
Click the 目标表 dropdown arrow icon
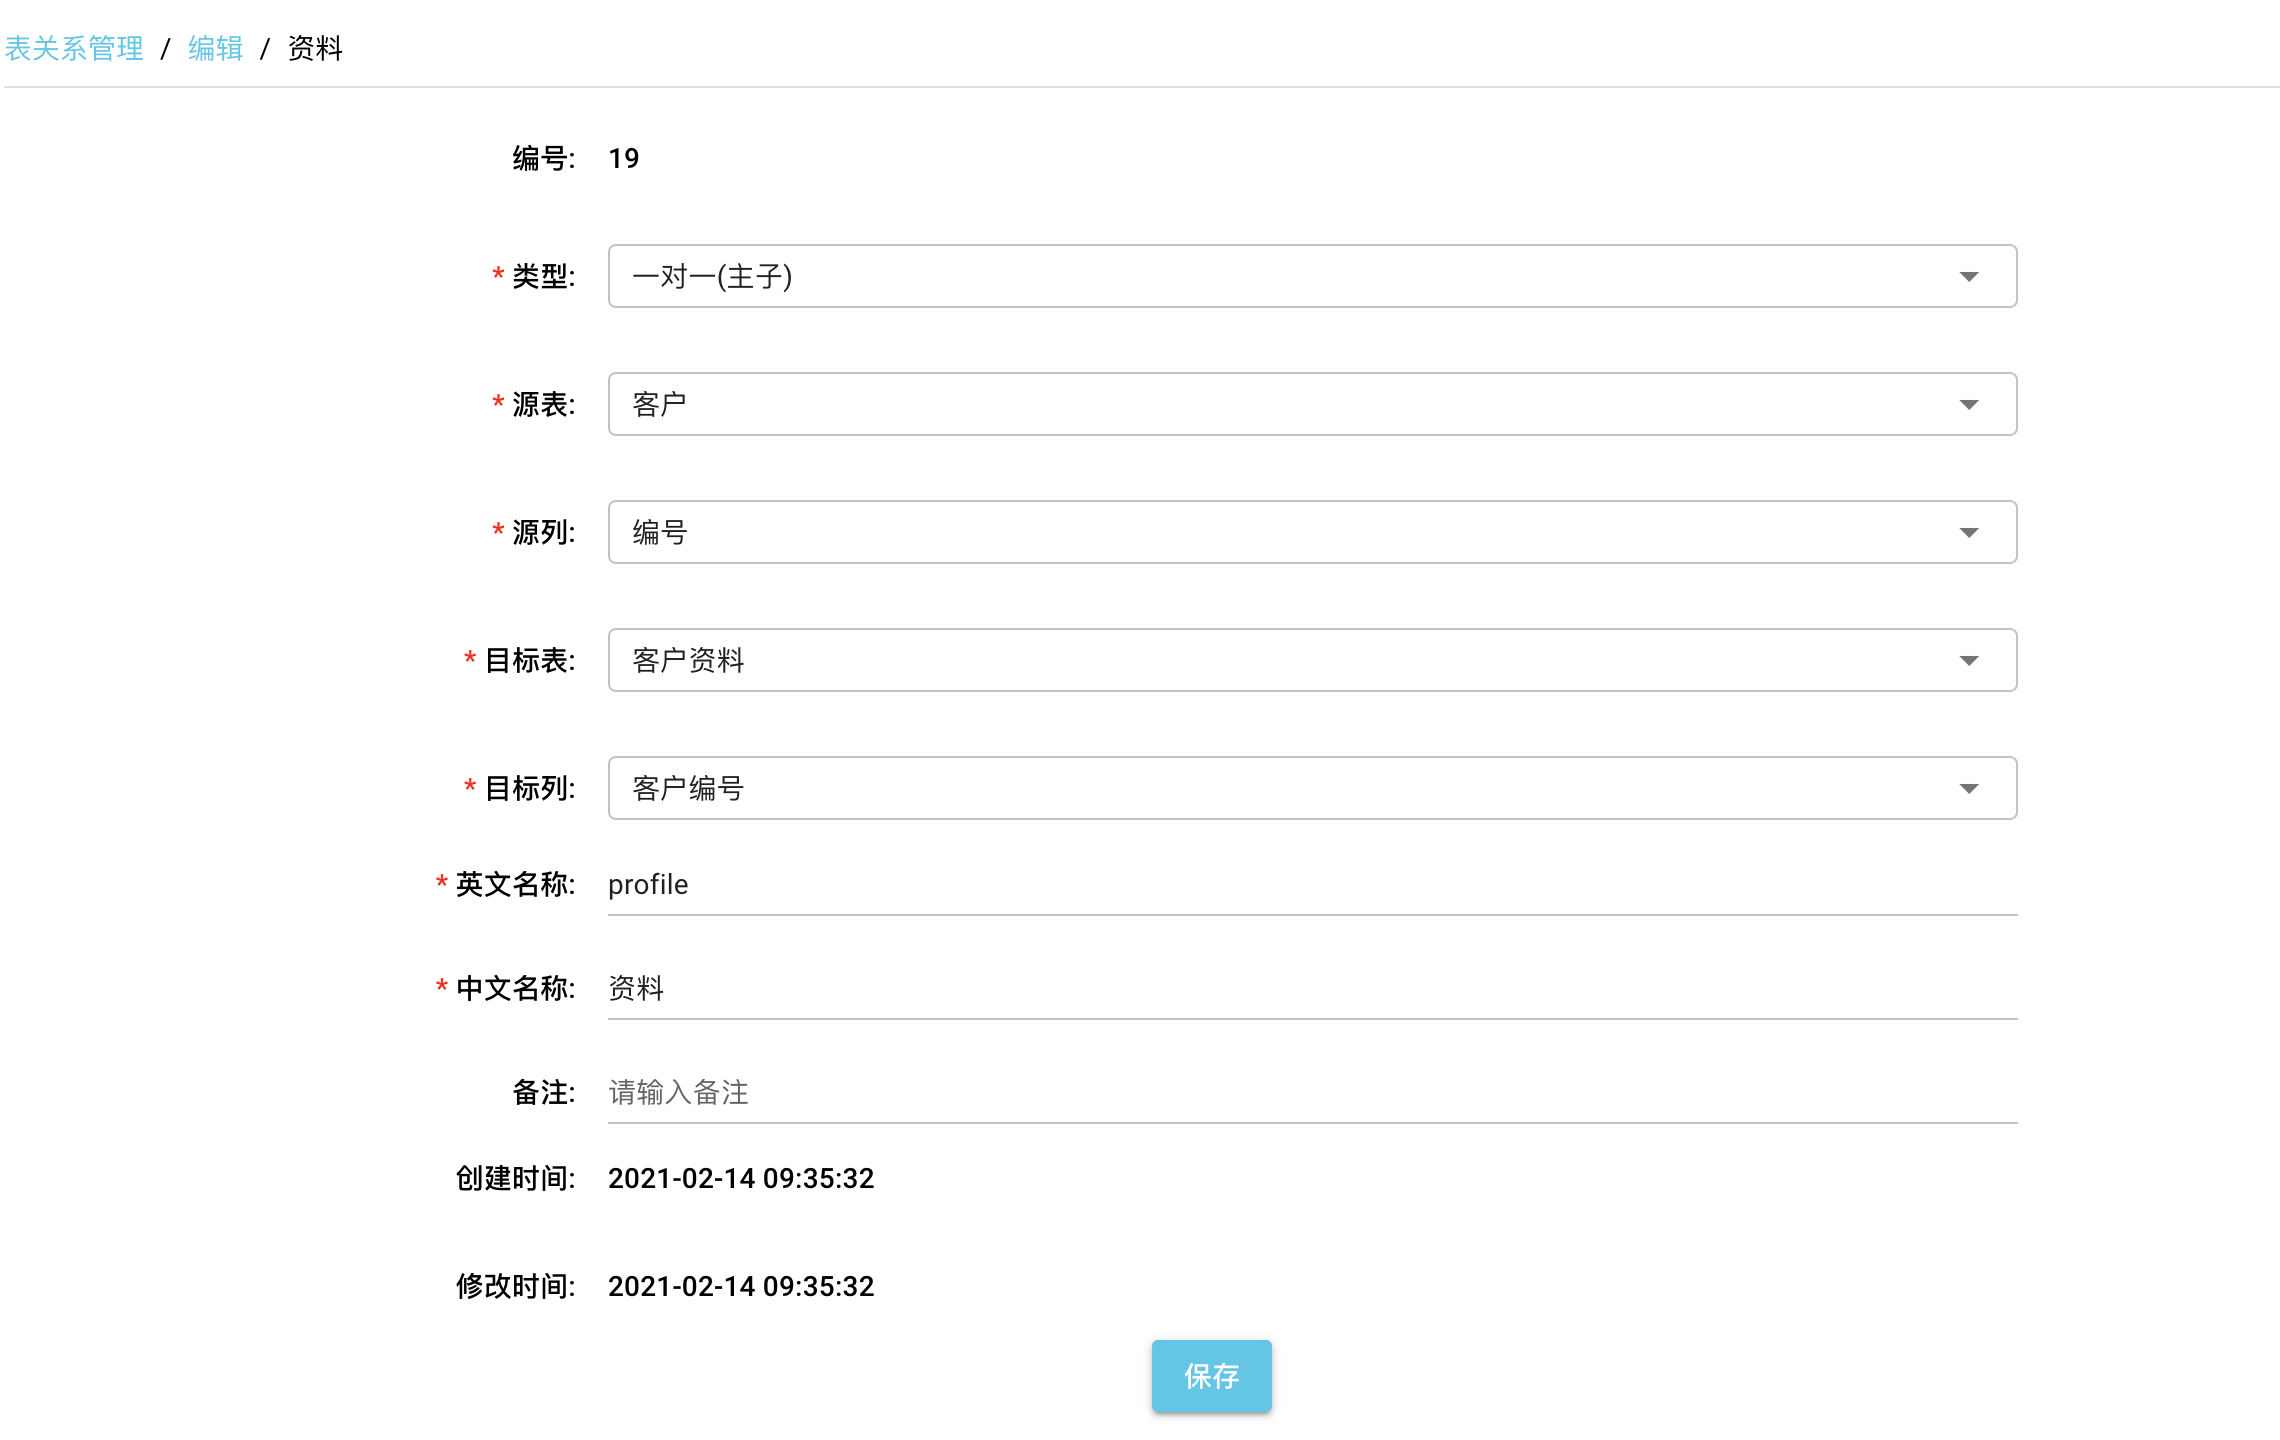pyautogui.click(x=1968, y=661)
